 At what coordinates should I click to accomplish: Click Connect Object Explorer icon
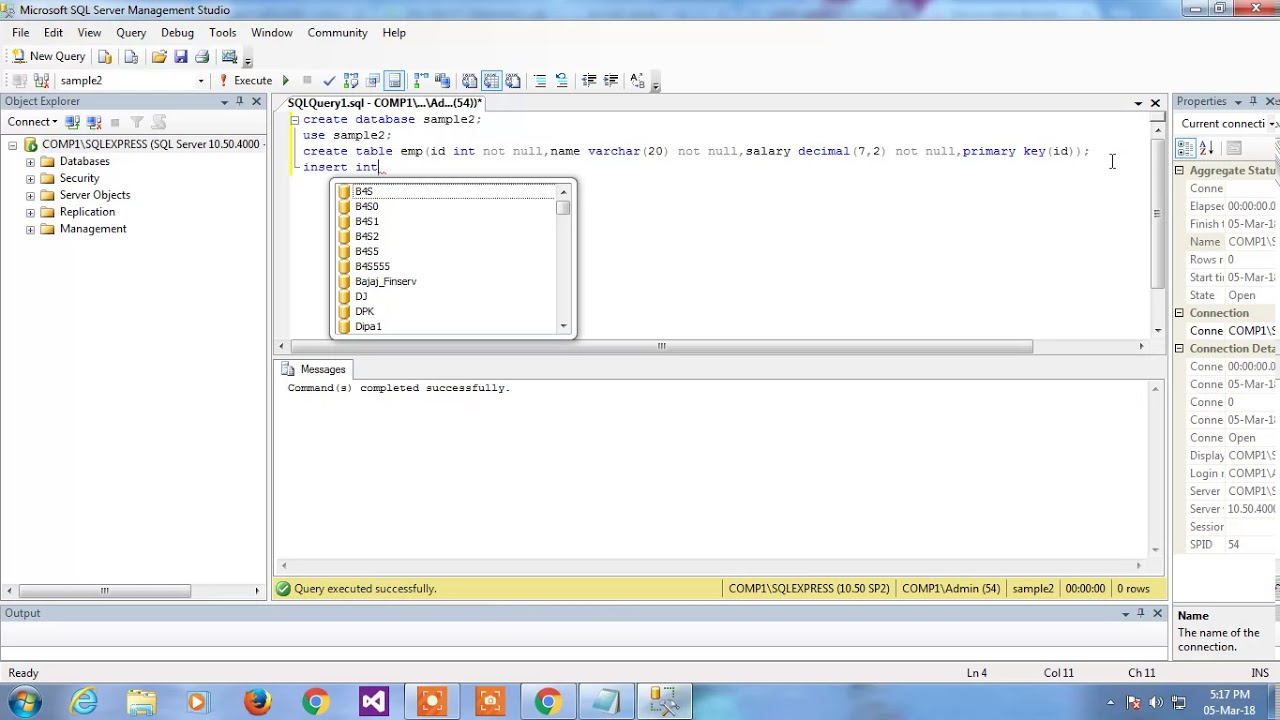point(72,122)
